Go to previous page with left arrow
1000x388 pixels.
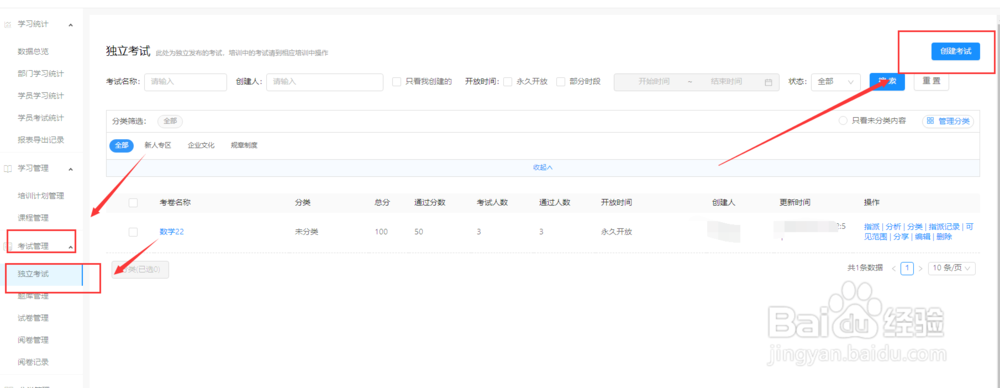click(895, 269)
